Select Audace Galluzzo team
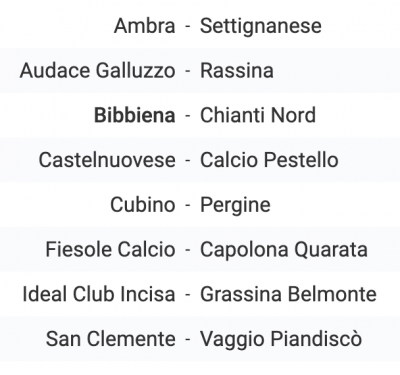 [x=97, y=70]
